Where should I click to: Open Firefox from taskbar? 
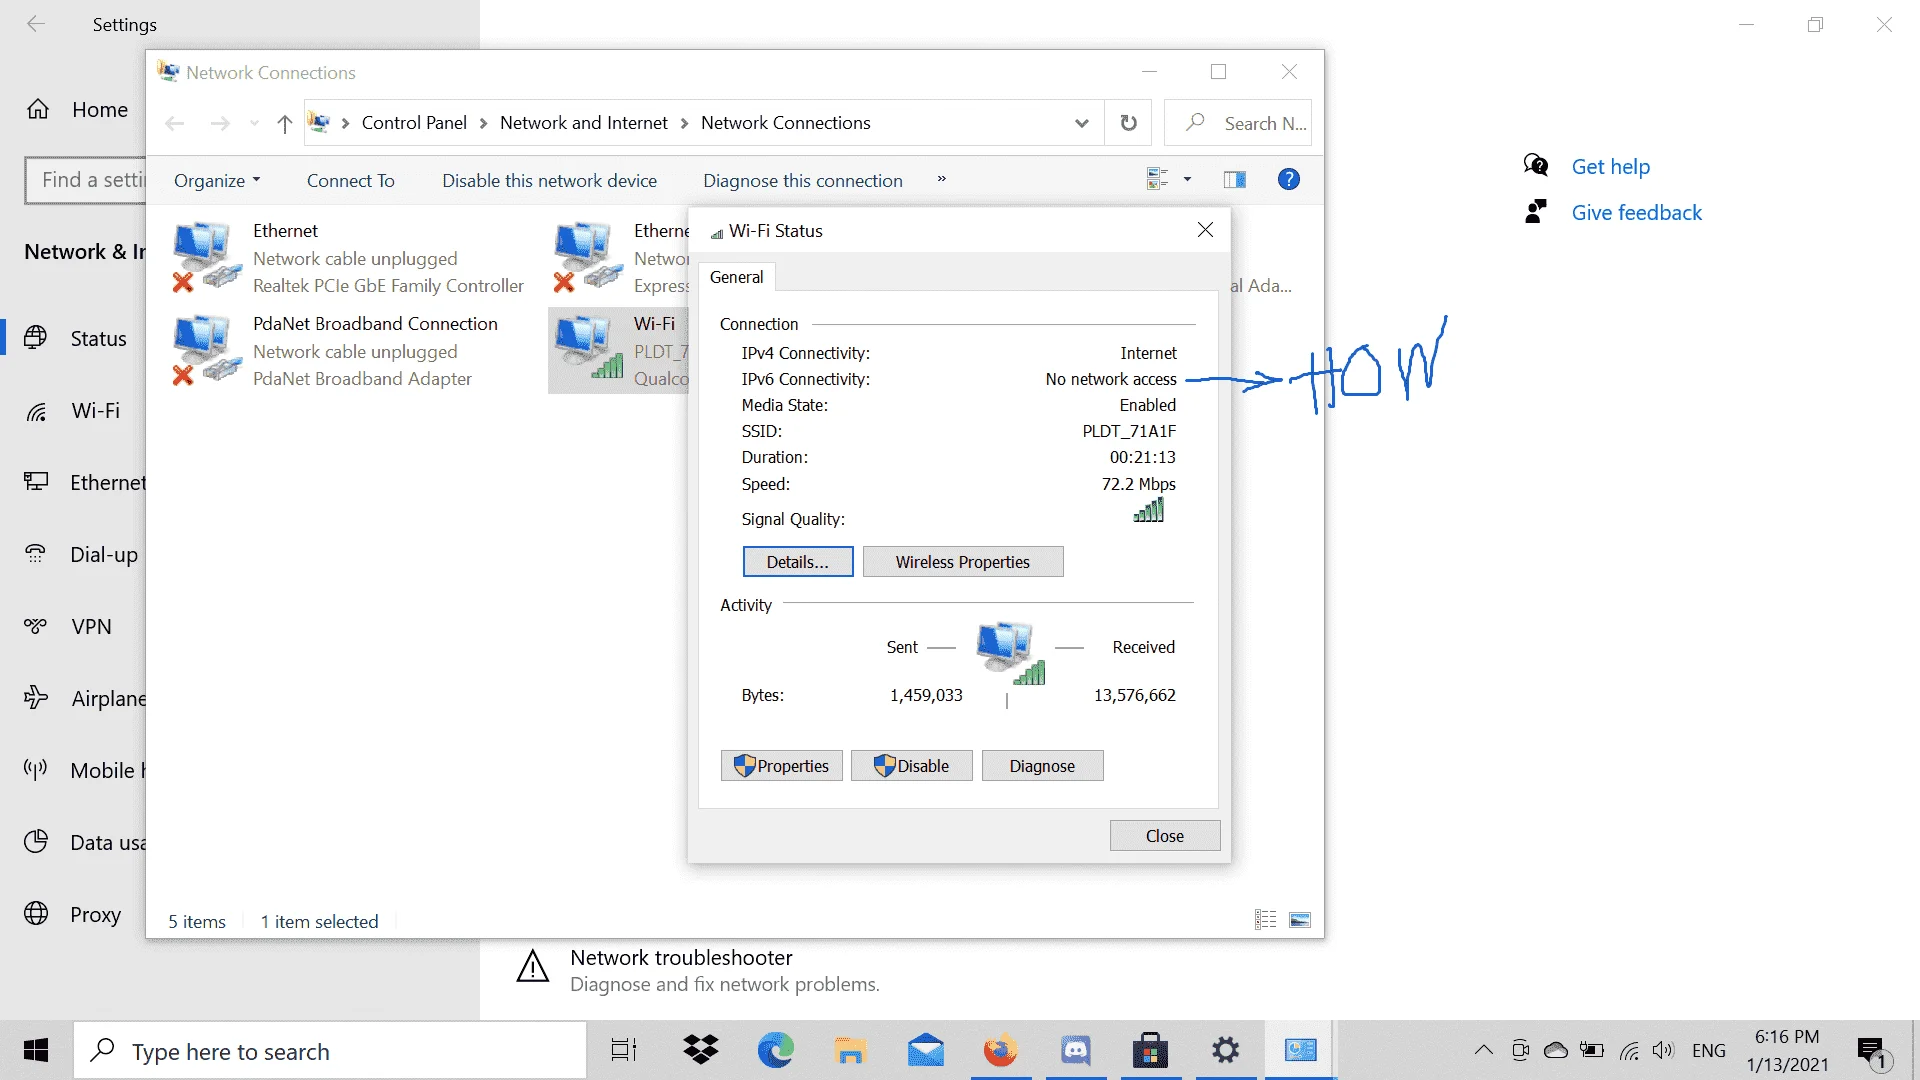pyautogui.click(x=1000, y=1050)
